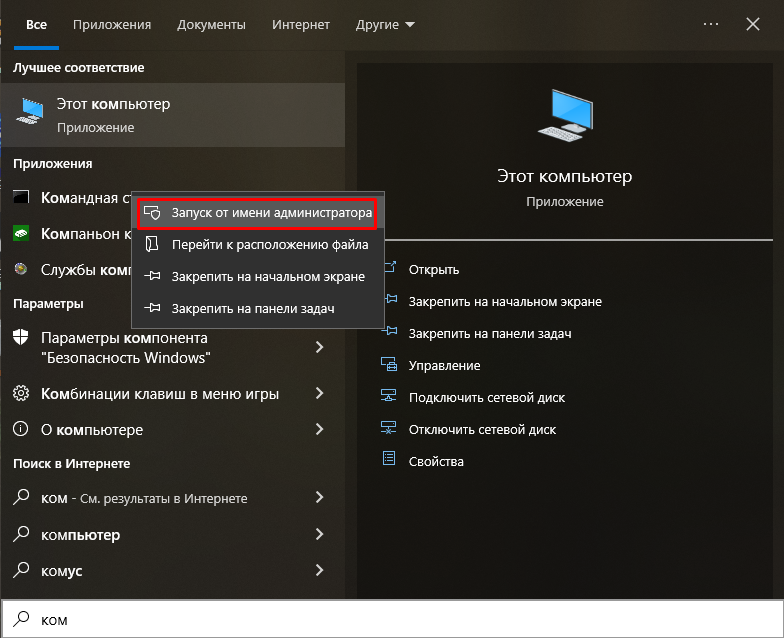Open the Приложения filter tab
Viewport: 784px width, 638px height.
pyautogui.click(x=112, y=24)
